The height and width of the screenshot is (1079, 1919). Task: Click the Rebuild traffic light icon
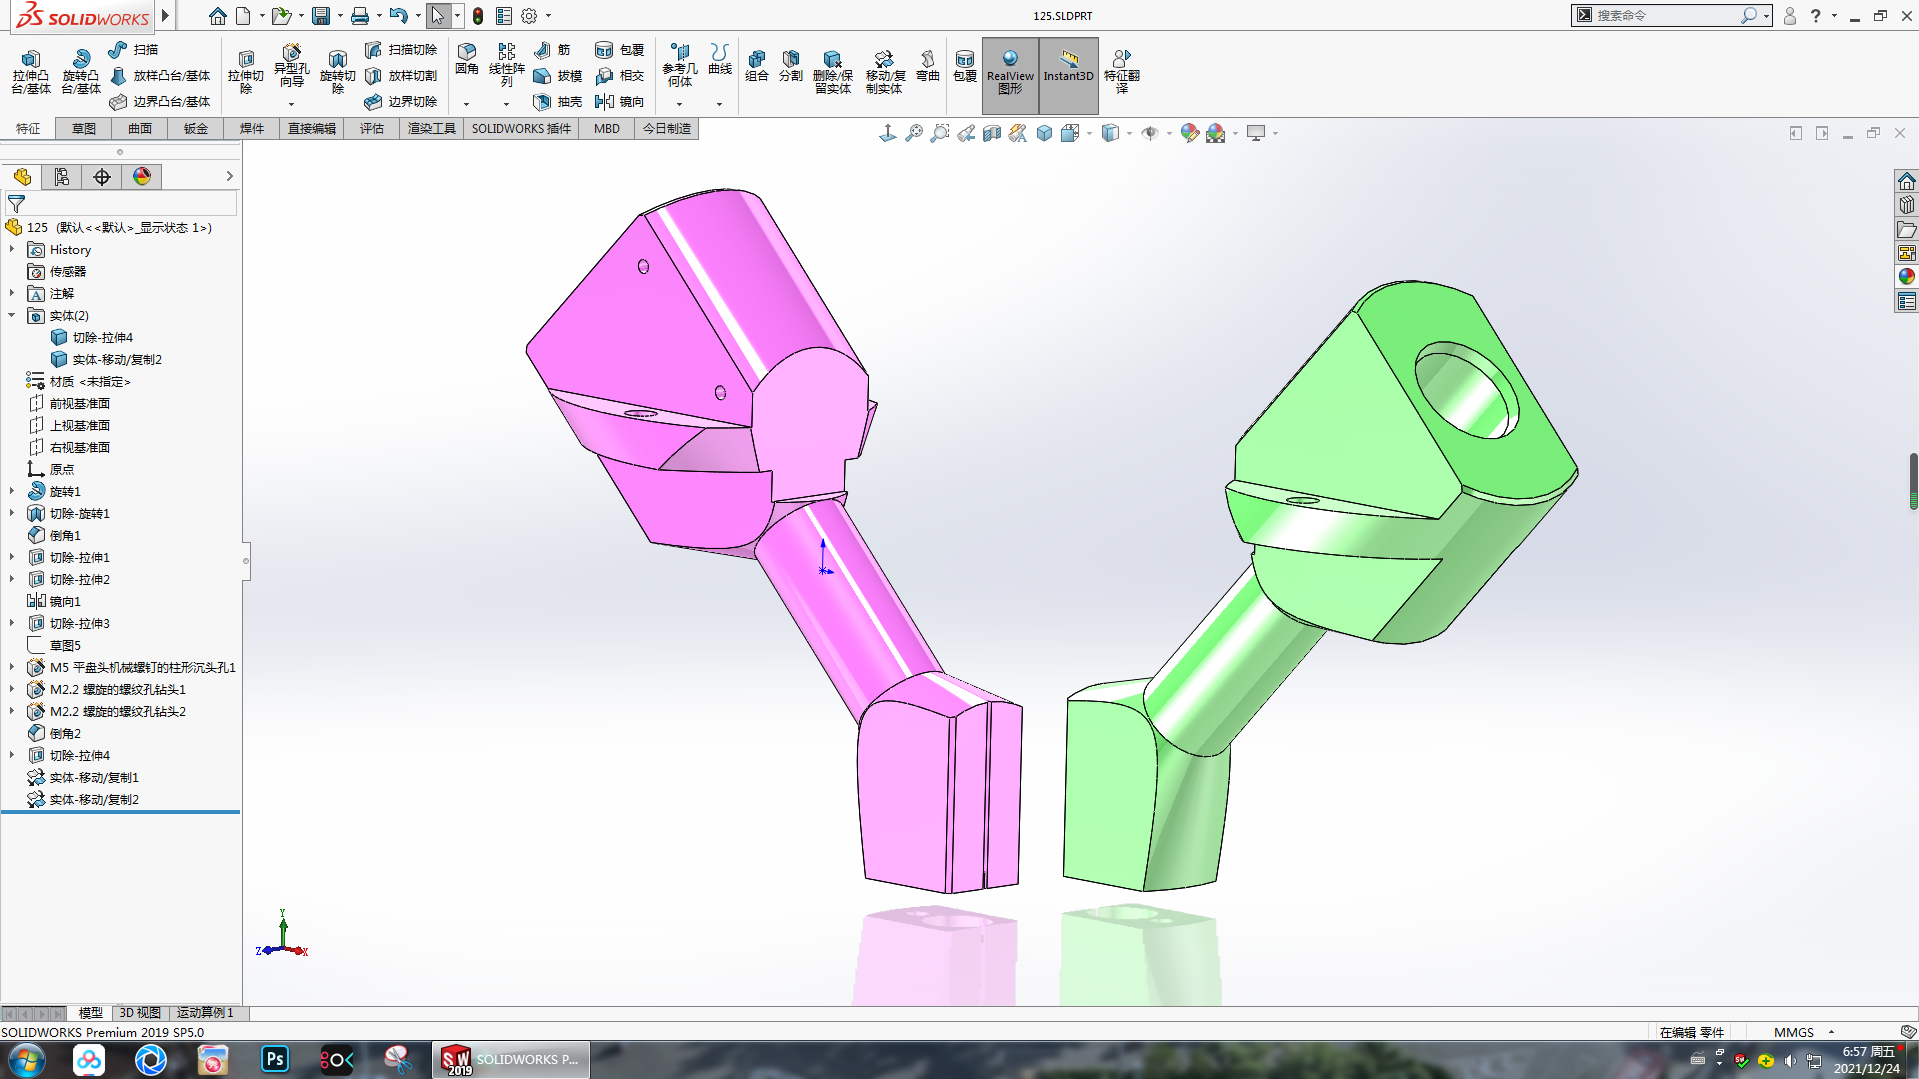coord(478,16)
